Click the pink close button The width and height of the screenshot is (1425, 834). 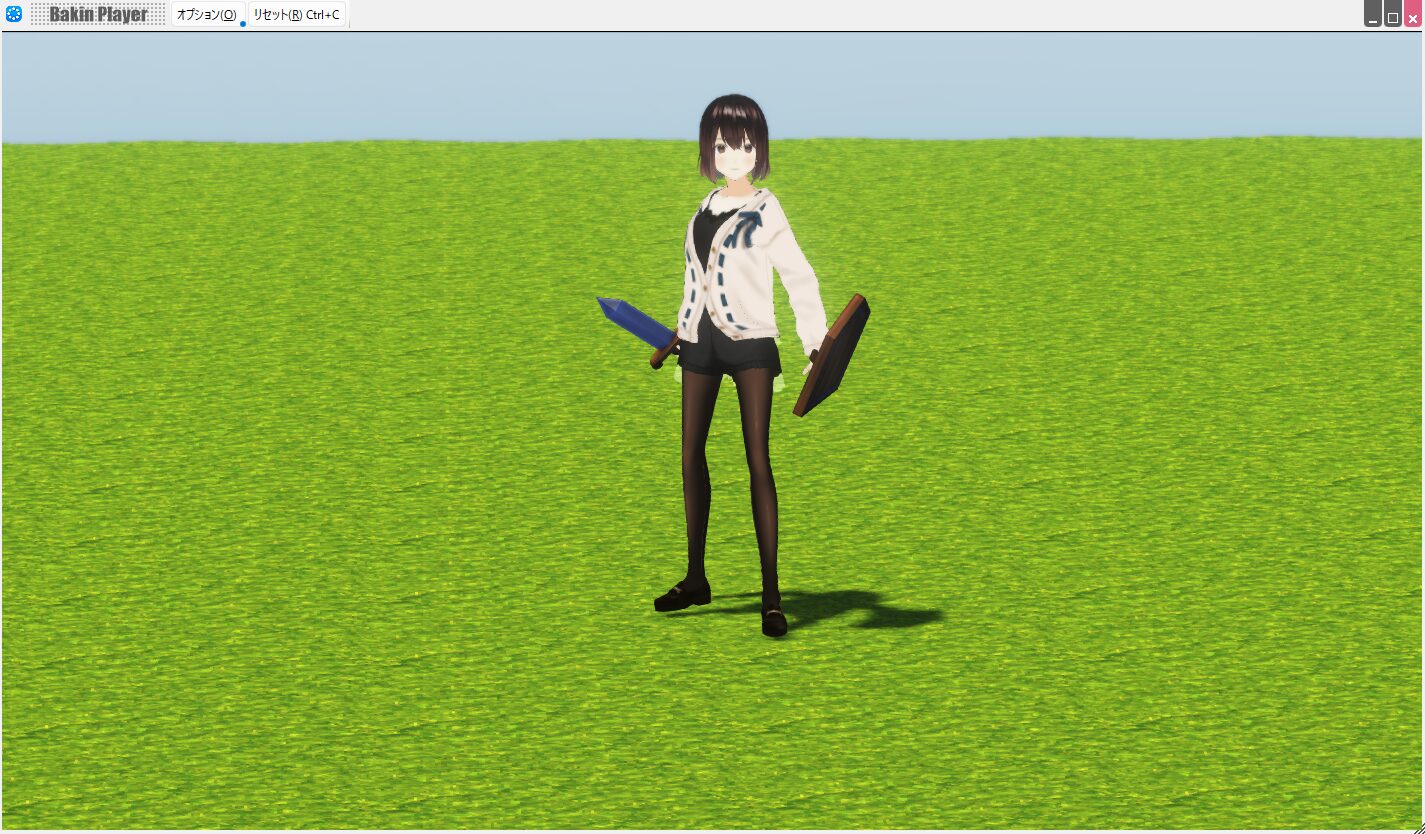click(x=1413, y=17)
